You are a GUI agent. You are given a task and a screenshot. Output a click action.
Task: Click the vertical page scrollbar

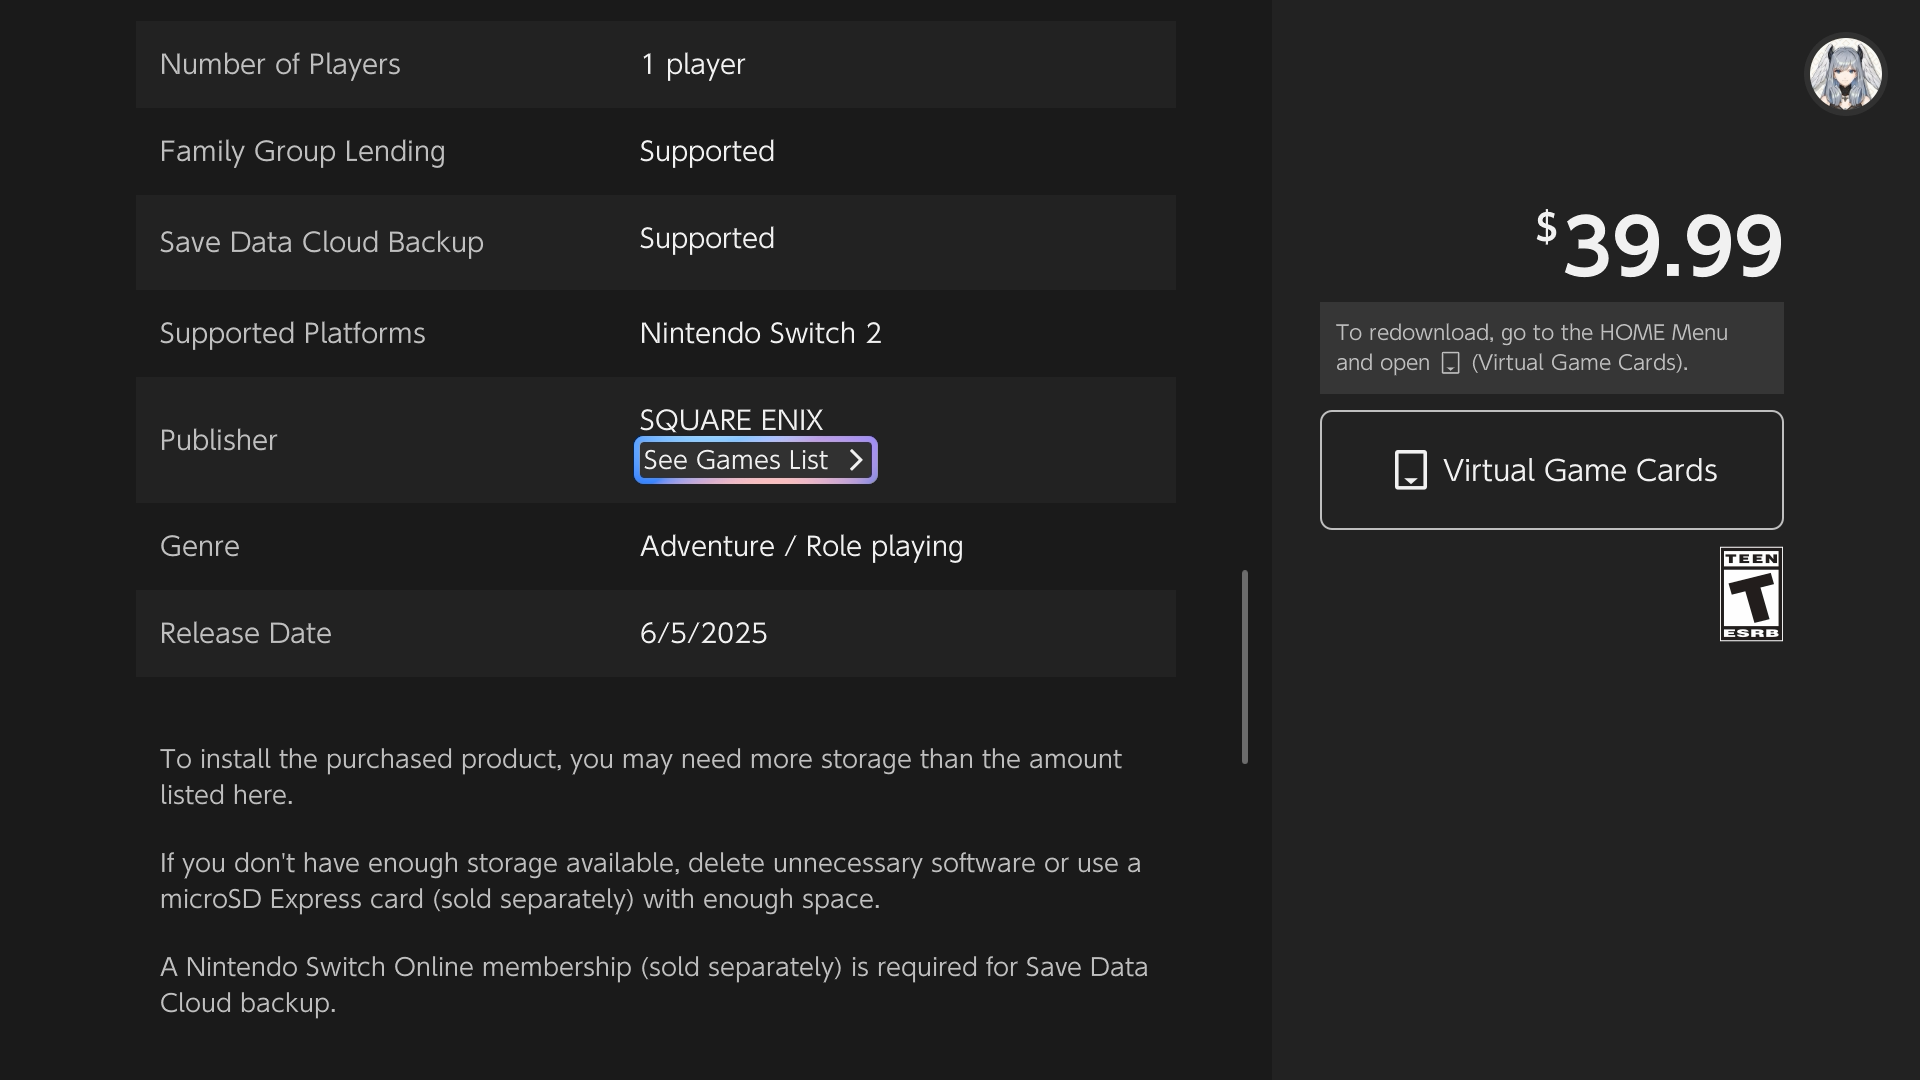[1245, 667]
